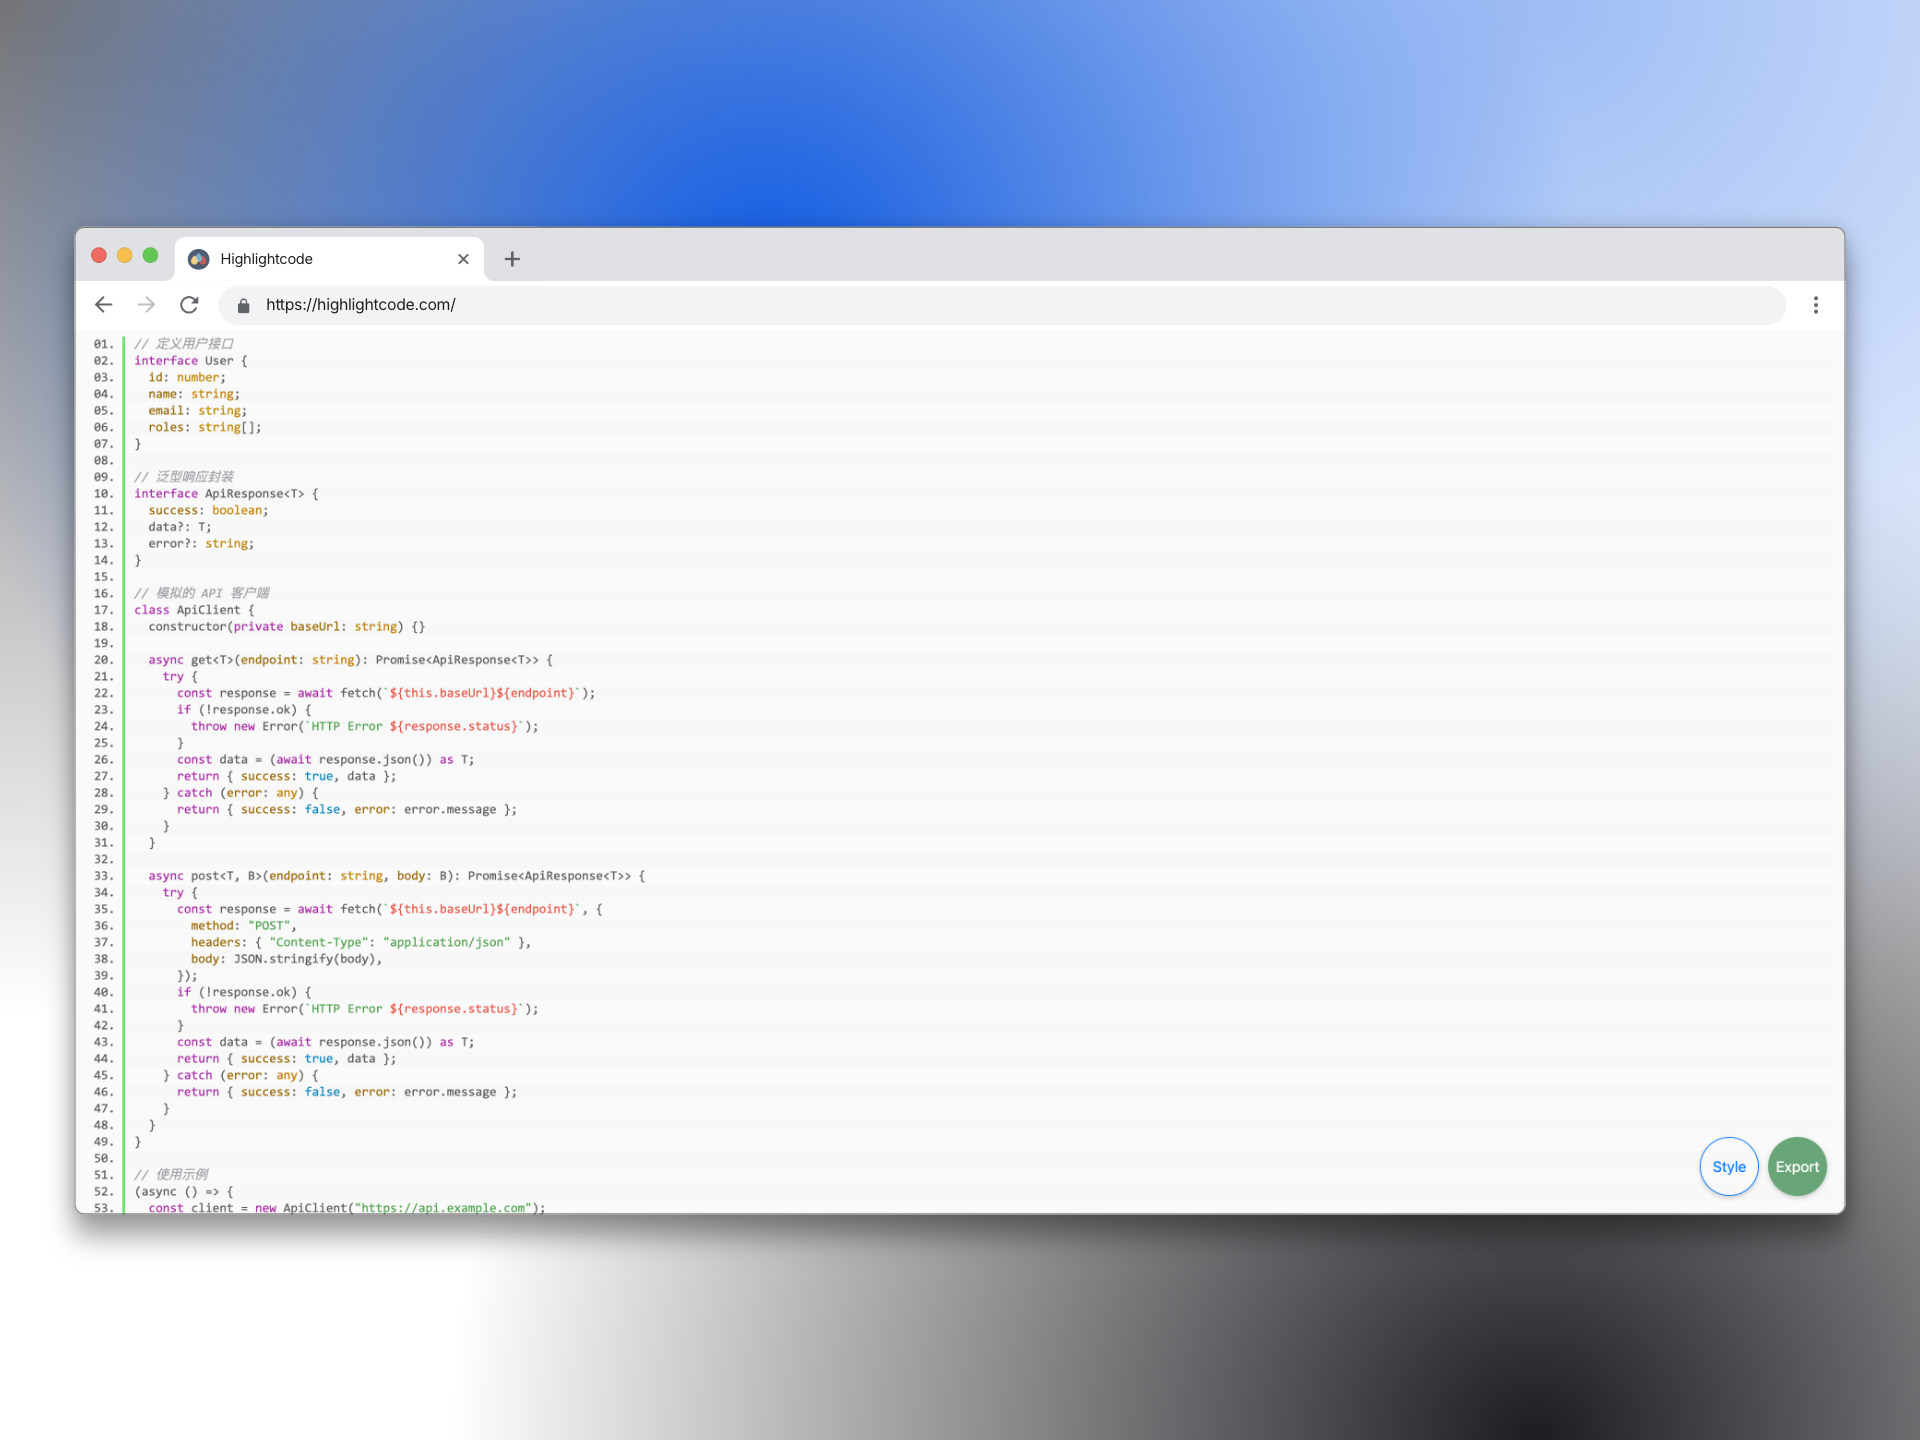Open a new tab with plus icon
1920x1440 pixels.
[x=512, y=259]
